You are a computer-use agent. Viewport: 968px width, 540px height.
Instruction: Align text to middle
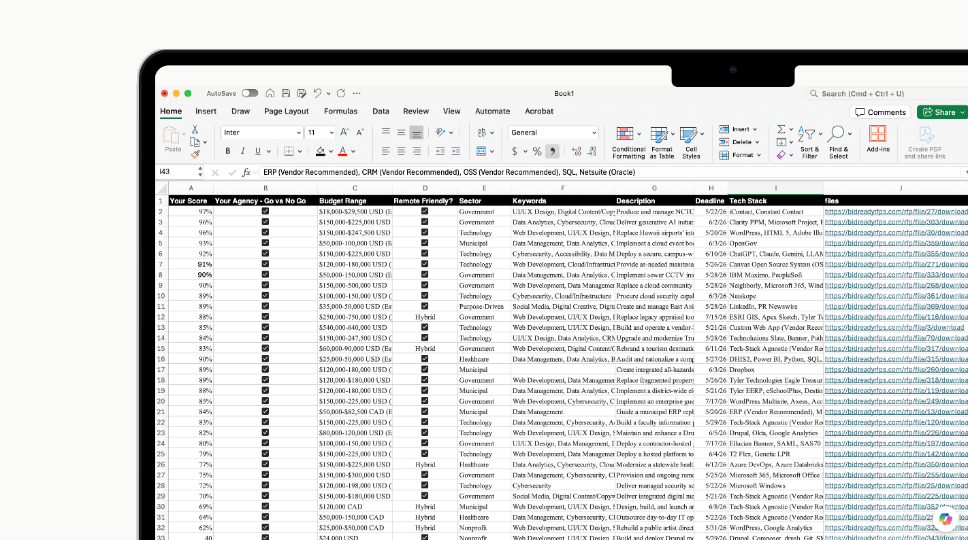(x=401, y=132)
